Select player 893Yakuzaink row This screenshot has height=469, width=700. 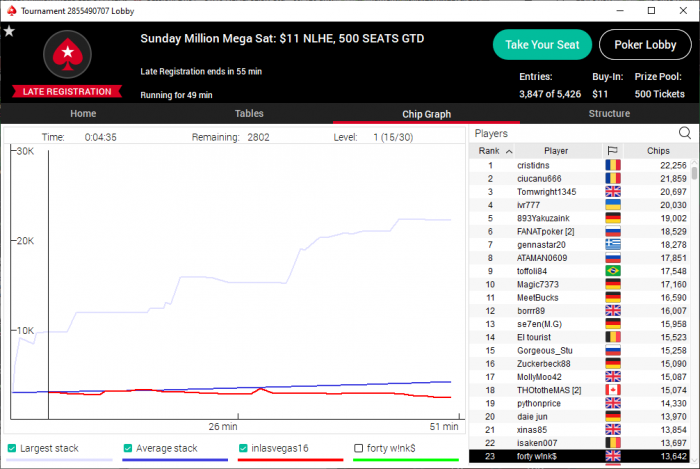coord(579,218)
